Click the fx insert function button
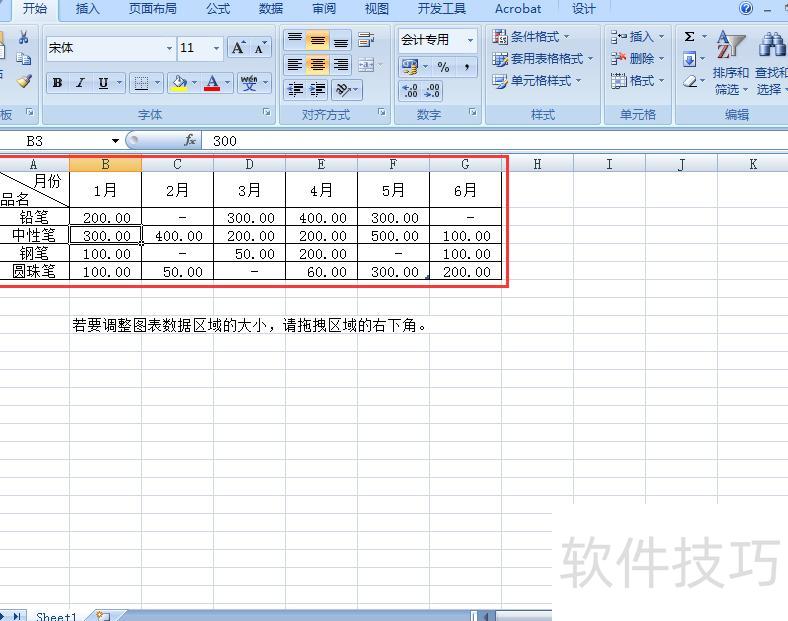Viewport: 788px width, 621px height. 190,141
